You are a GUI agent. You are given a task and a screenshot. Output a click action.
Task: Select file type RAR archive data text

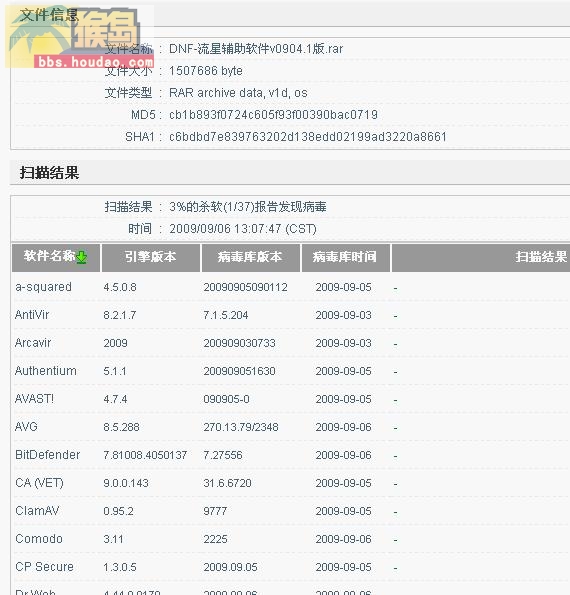pyautogui.click(x=238, y=93)
